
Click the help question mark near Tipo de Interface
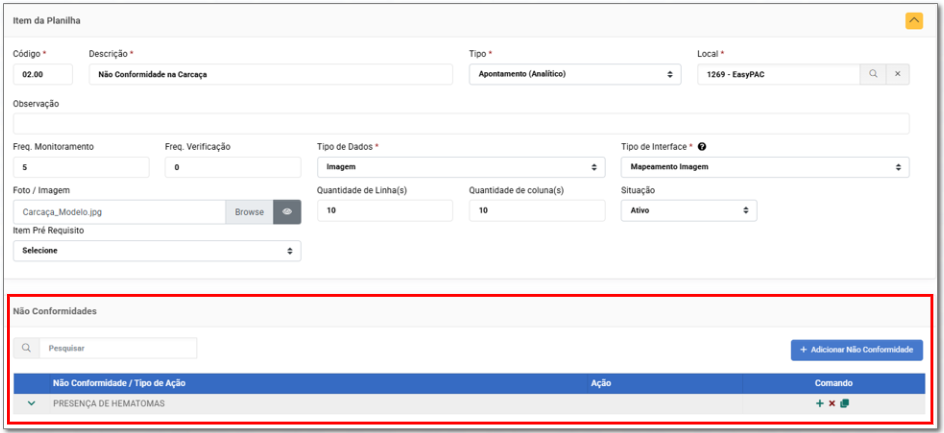pyautogui.click(x=702, y=147)
